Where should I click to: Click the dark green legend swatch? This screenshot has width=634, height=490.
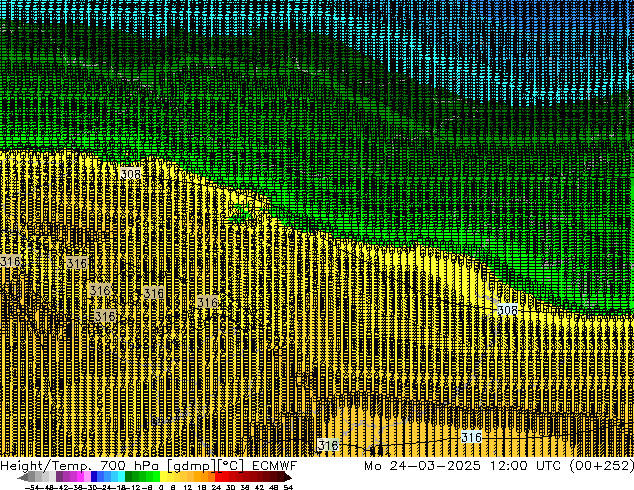pyautogui.click(x=129, y=478)
